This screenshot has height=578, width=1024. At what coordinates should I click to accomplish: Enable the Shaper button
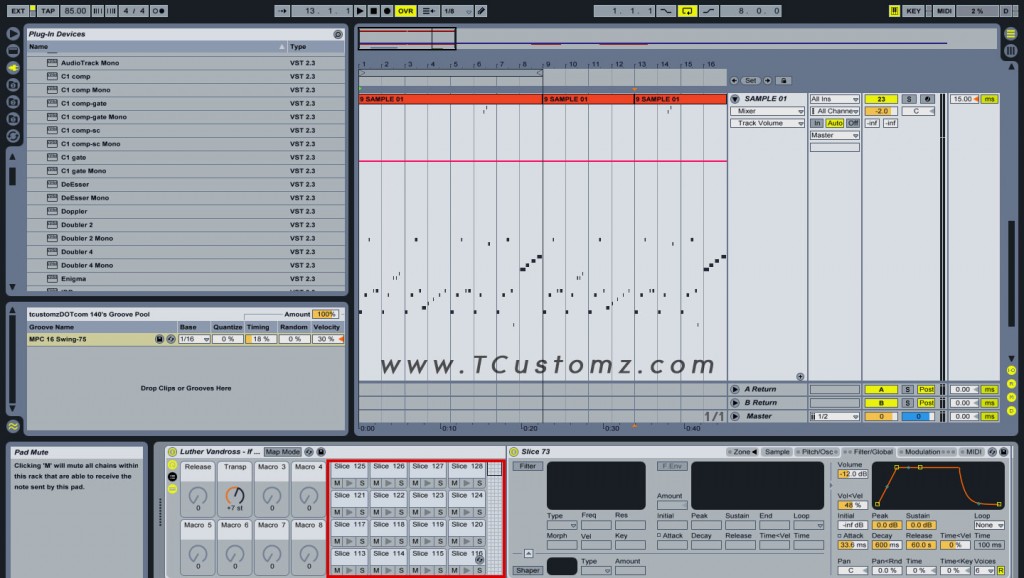(528, 570)
